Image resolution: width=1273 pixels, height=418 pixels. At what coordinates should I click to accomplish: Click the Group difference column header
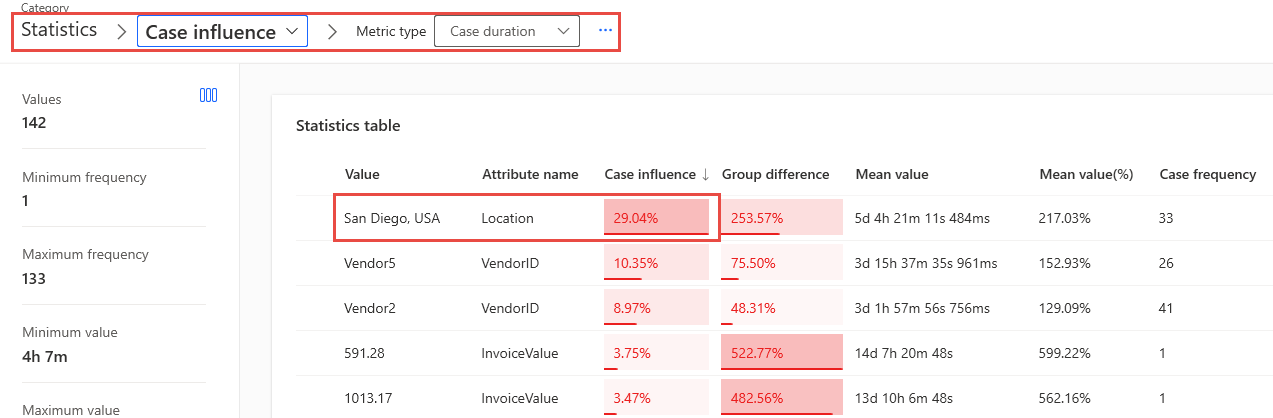(775, 174)
